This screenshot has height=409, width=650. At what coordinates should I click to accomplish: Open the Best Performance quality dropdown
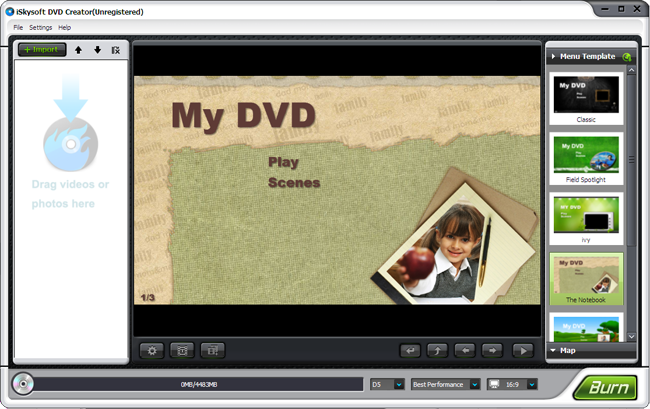click(x=475, y=384)
